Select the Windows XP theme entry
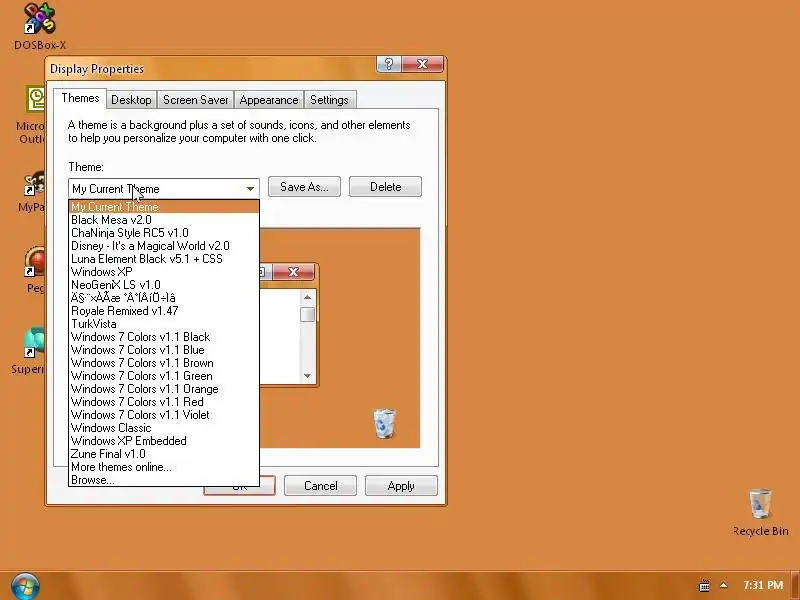This screenshot has height=600, width=800. click(164, 272)
